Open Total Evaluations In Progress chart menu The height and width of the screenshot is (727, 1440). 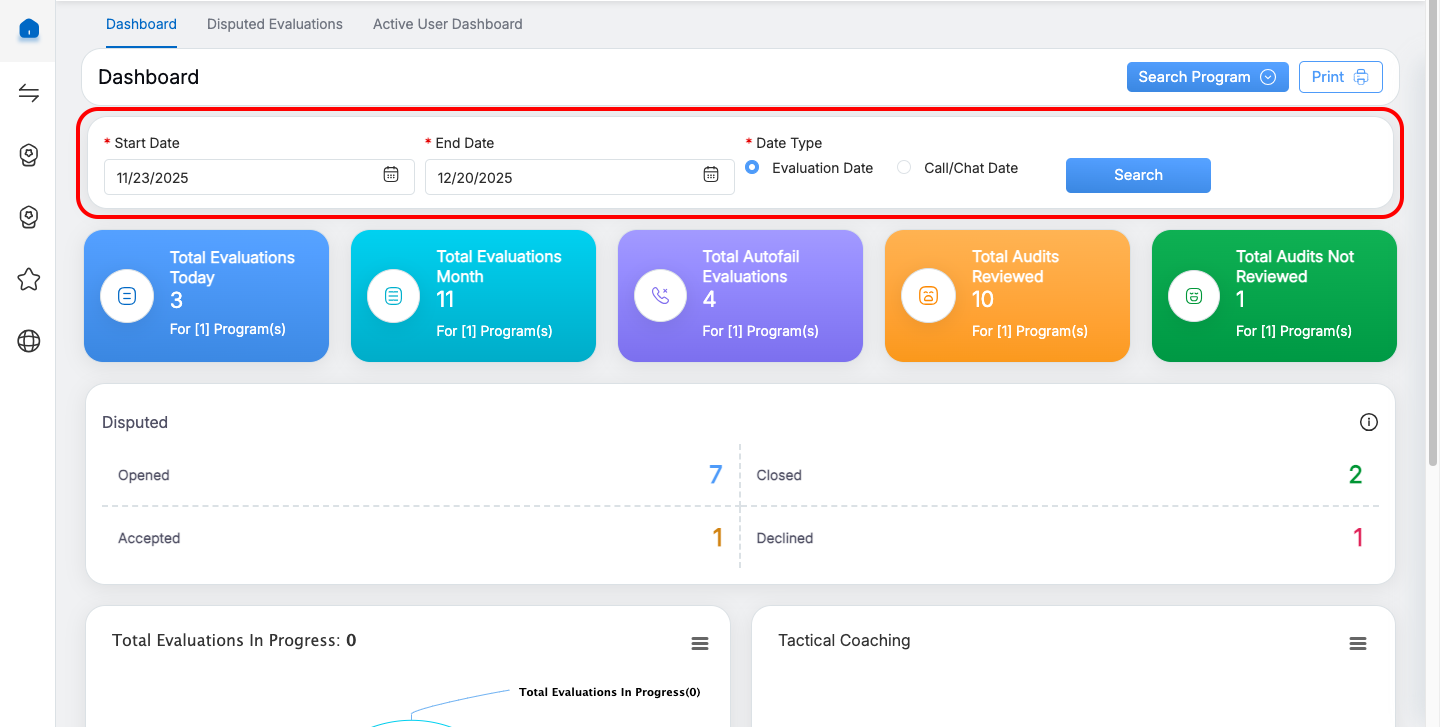click(x=700, y=644)
